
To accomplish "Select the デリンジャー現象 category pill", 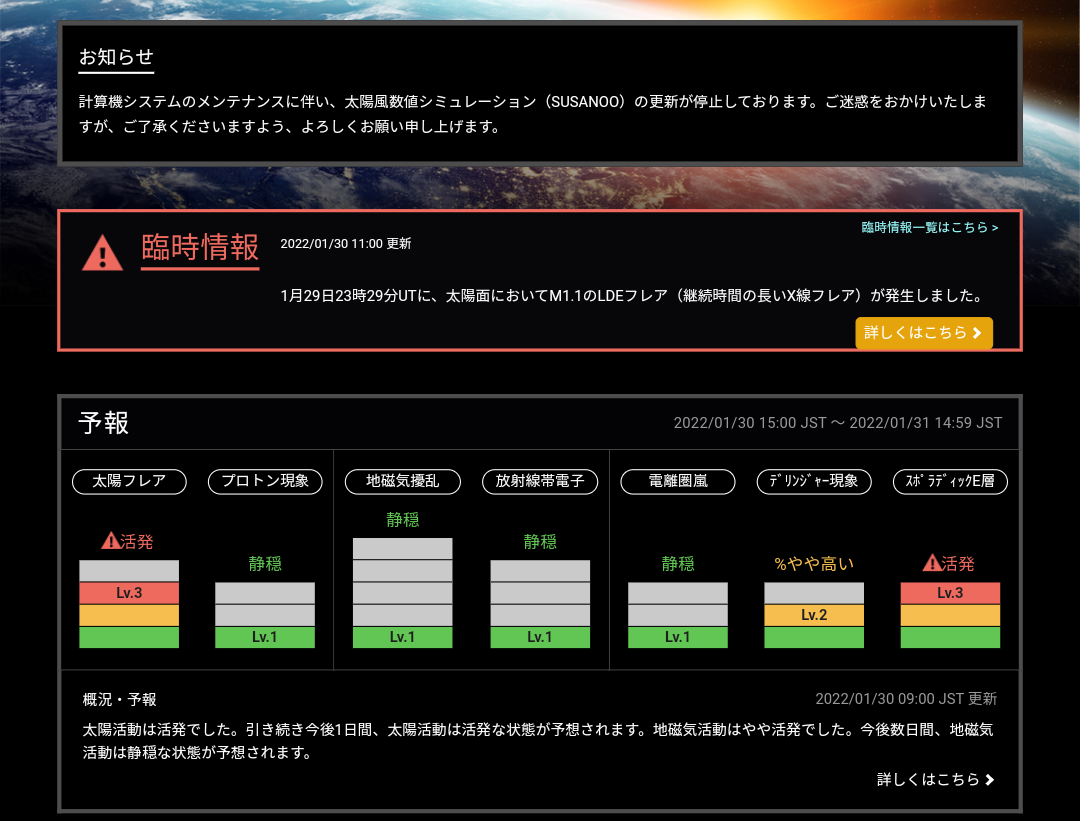I will pos(814,481).
